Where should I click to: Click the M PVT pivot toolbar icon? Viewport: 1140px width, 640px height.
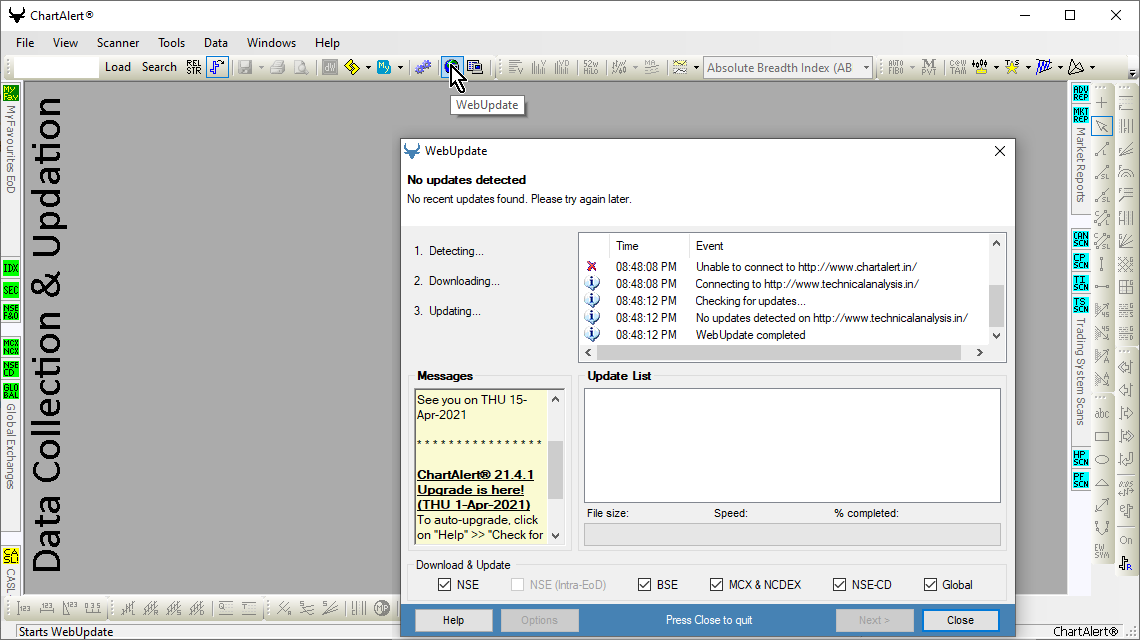[928, 67]
